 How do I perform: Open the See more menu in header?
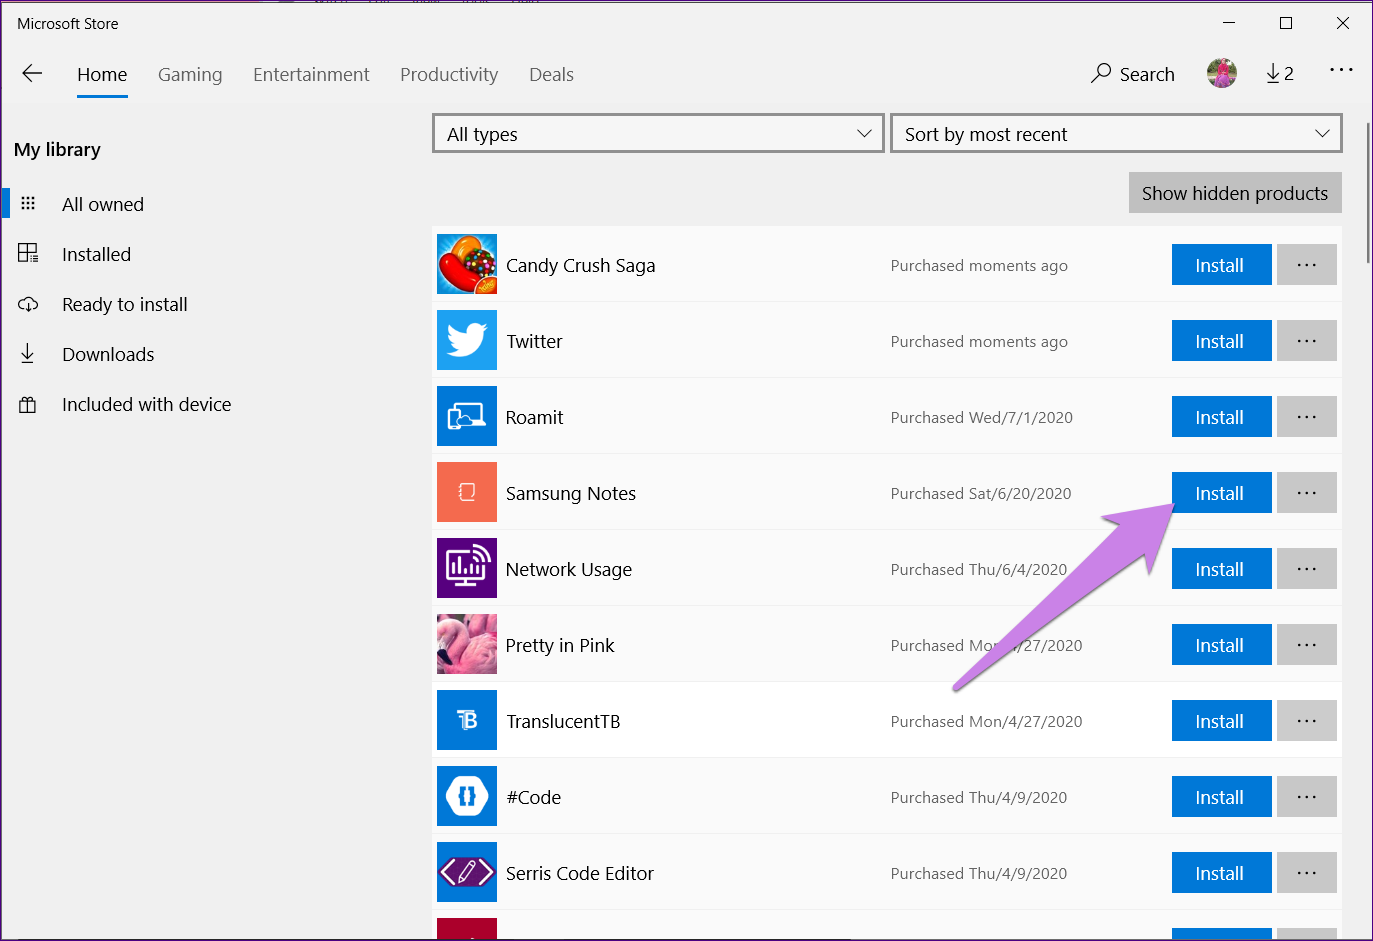(x=1341, y=70)
